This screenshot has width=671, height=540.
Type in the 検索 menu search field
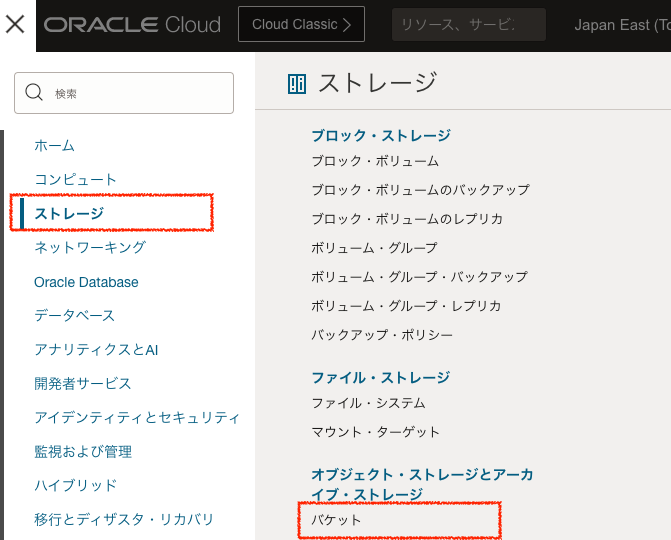(140, 93)
